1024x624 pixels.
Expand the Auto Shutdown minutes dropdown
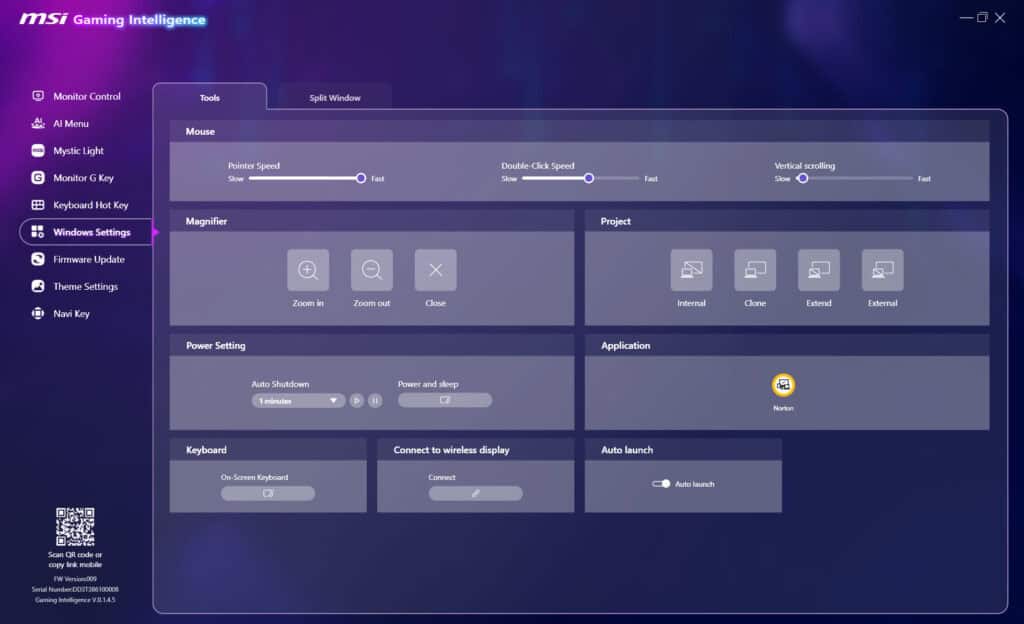point(298,400)
